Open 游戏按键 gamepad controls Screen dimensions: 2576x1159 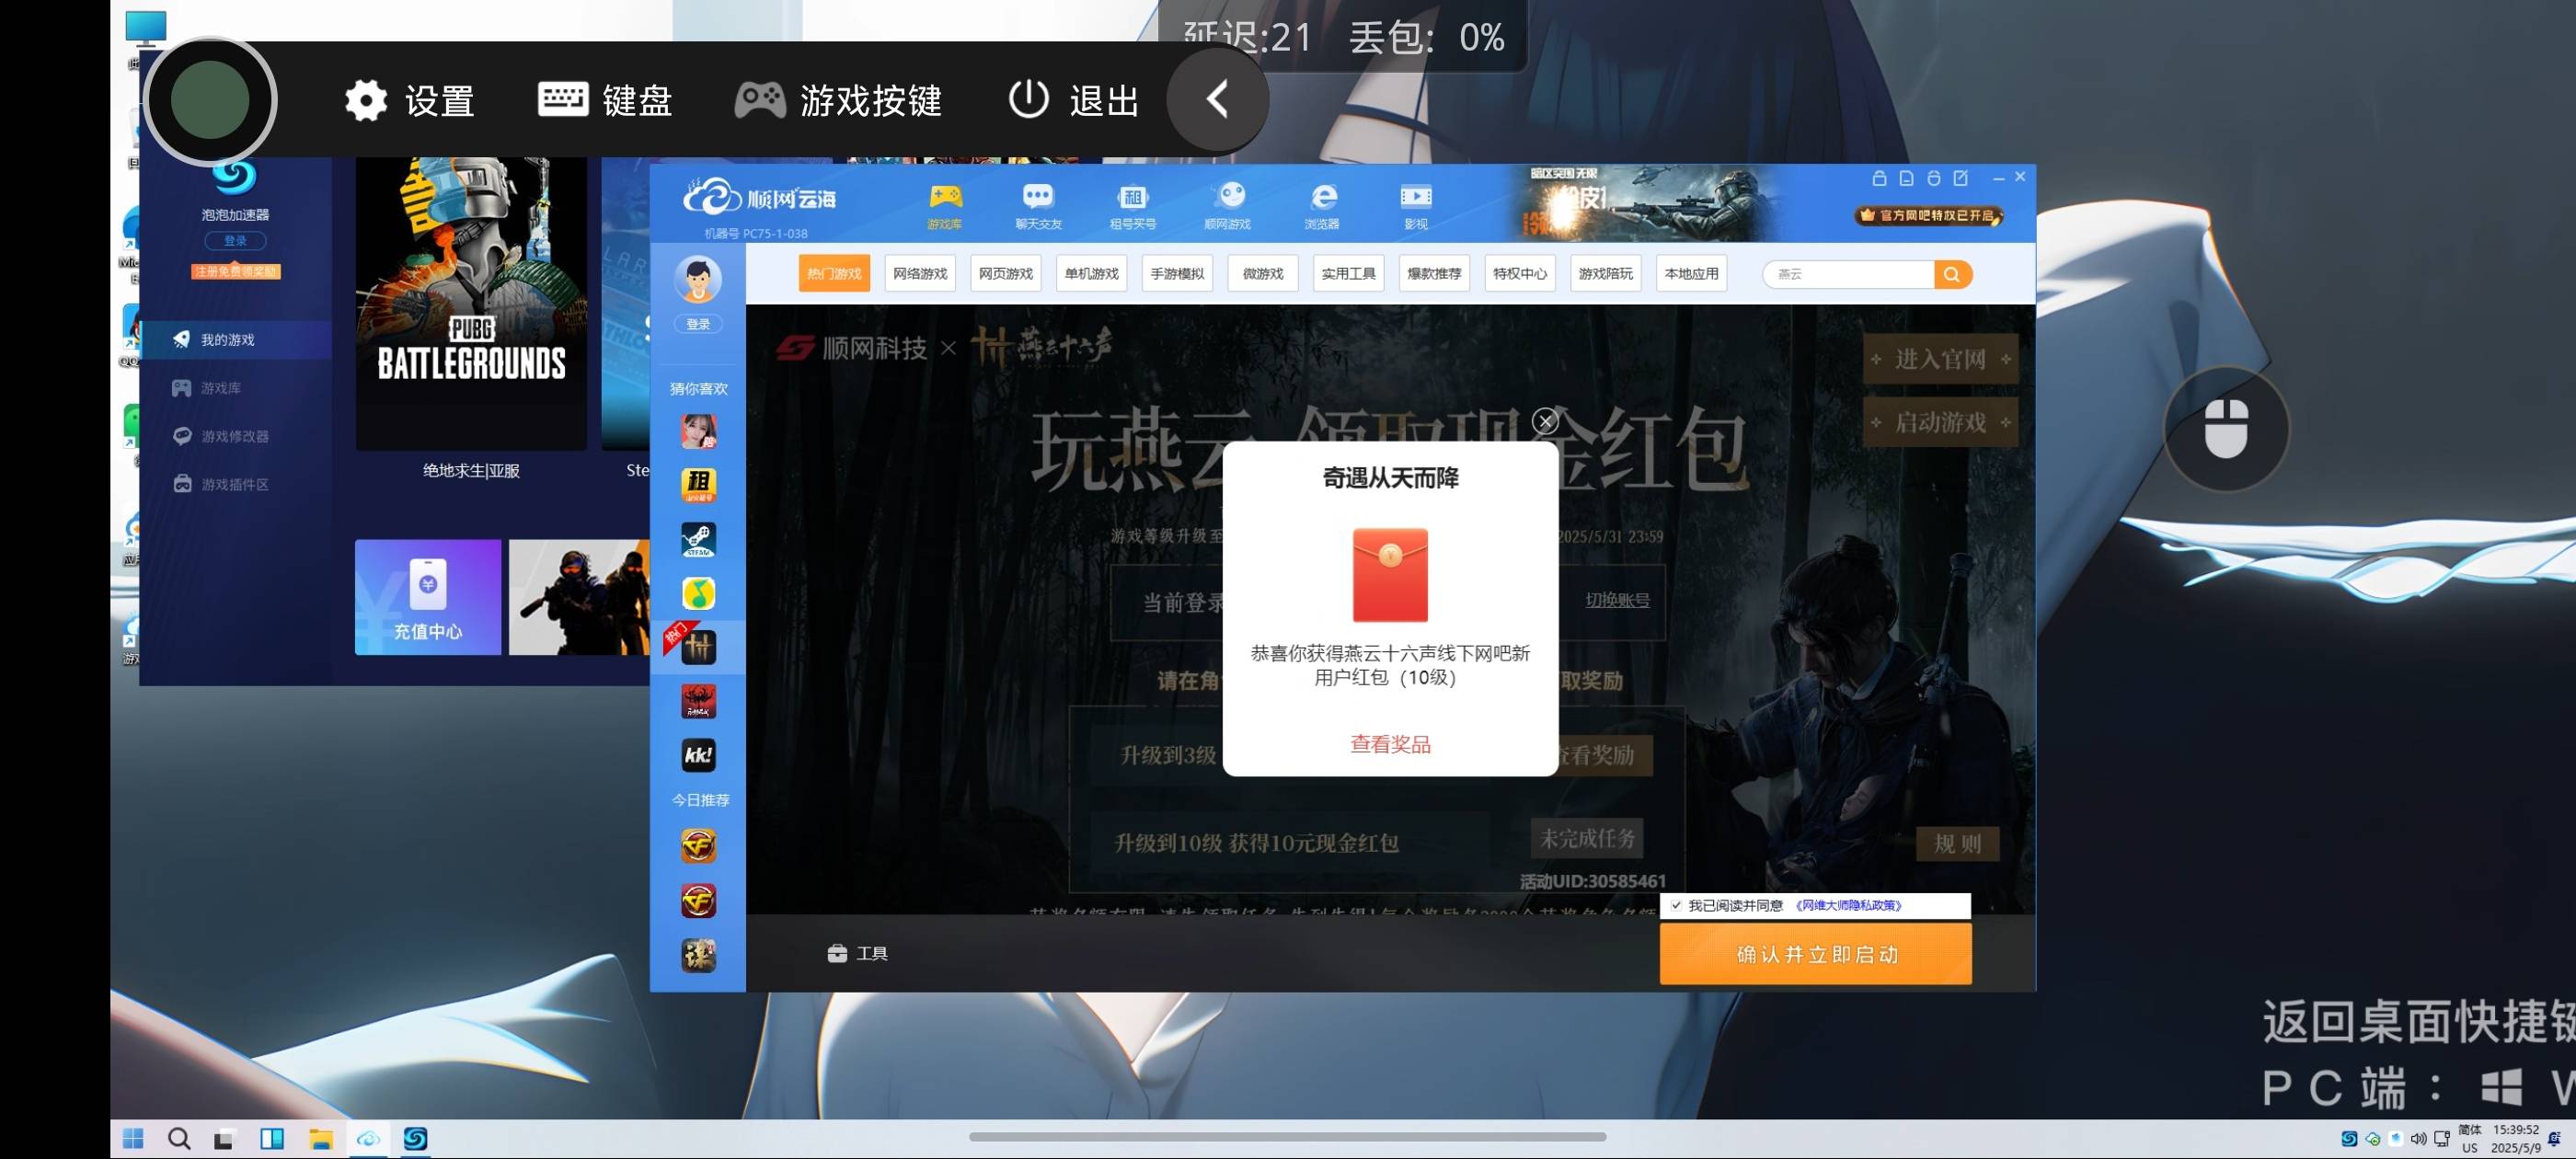(x=838, y=100)
